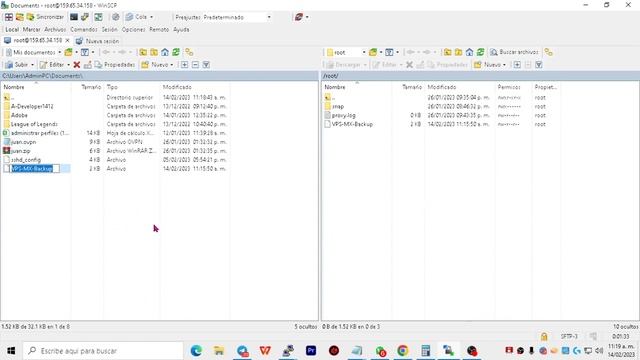The height and width of the screenshot is (360, 640).
Task: Open the local Nuevo dropdown
Action: [x=157, y=64]
